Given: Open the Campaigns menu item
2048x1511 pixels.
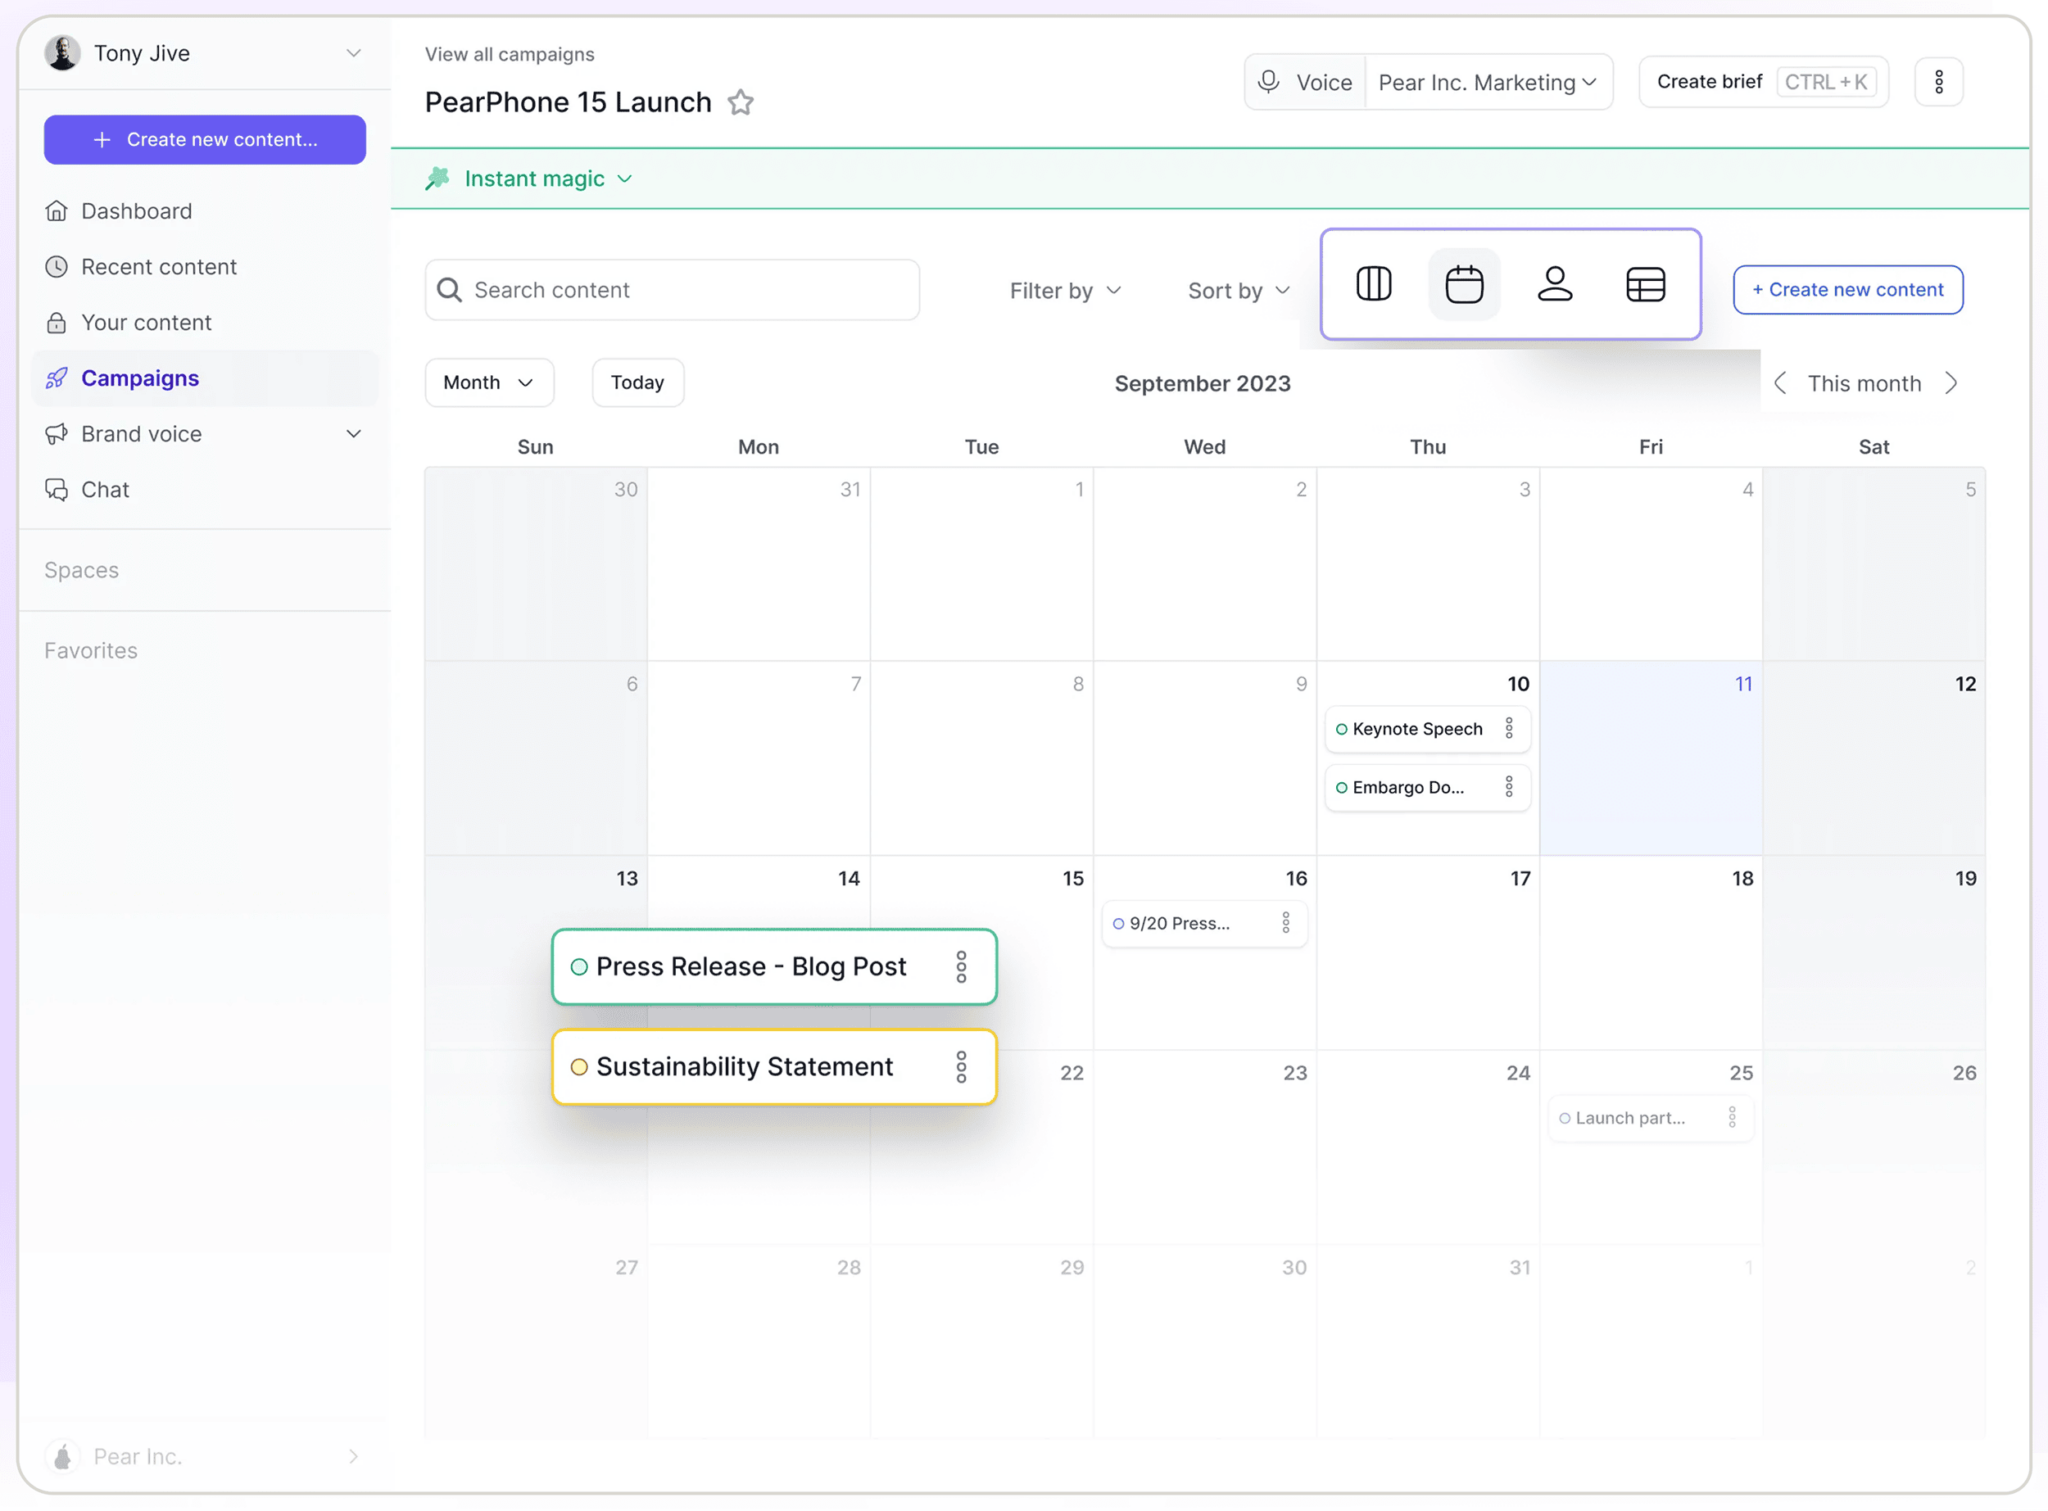Looking at the screenshot, I should click(x=140, y=377).
